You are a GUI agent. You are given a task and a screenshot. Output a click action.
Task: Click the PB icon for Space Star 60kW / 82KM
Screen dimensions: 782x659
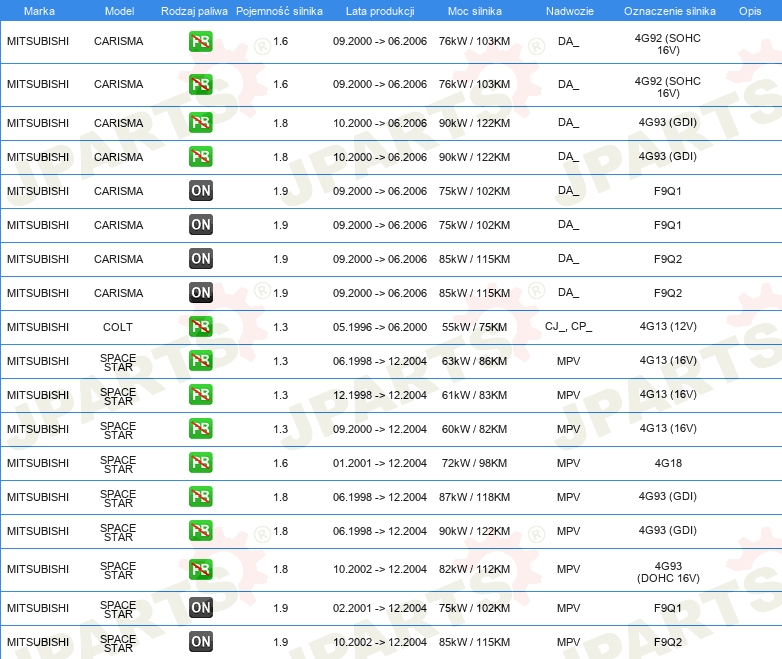click(x=201, y=429)
